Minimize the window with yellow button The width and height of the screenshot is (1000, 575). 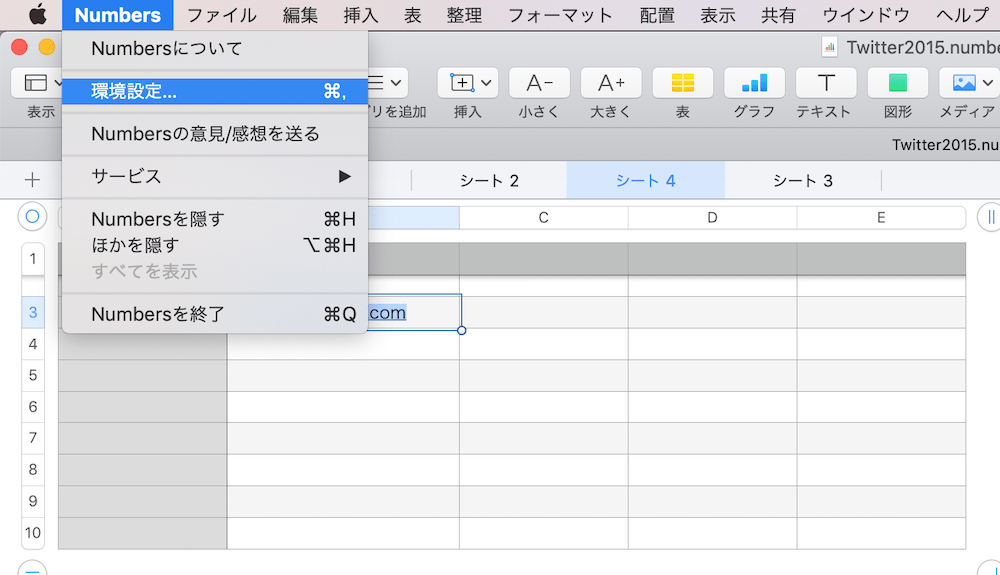(x=47, y=47)
